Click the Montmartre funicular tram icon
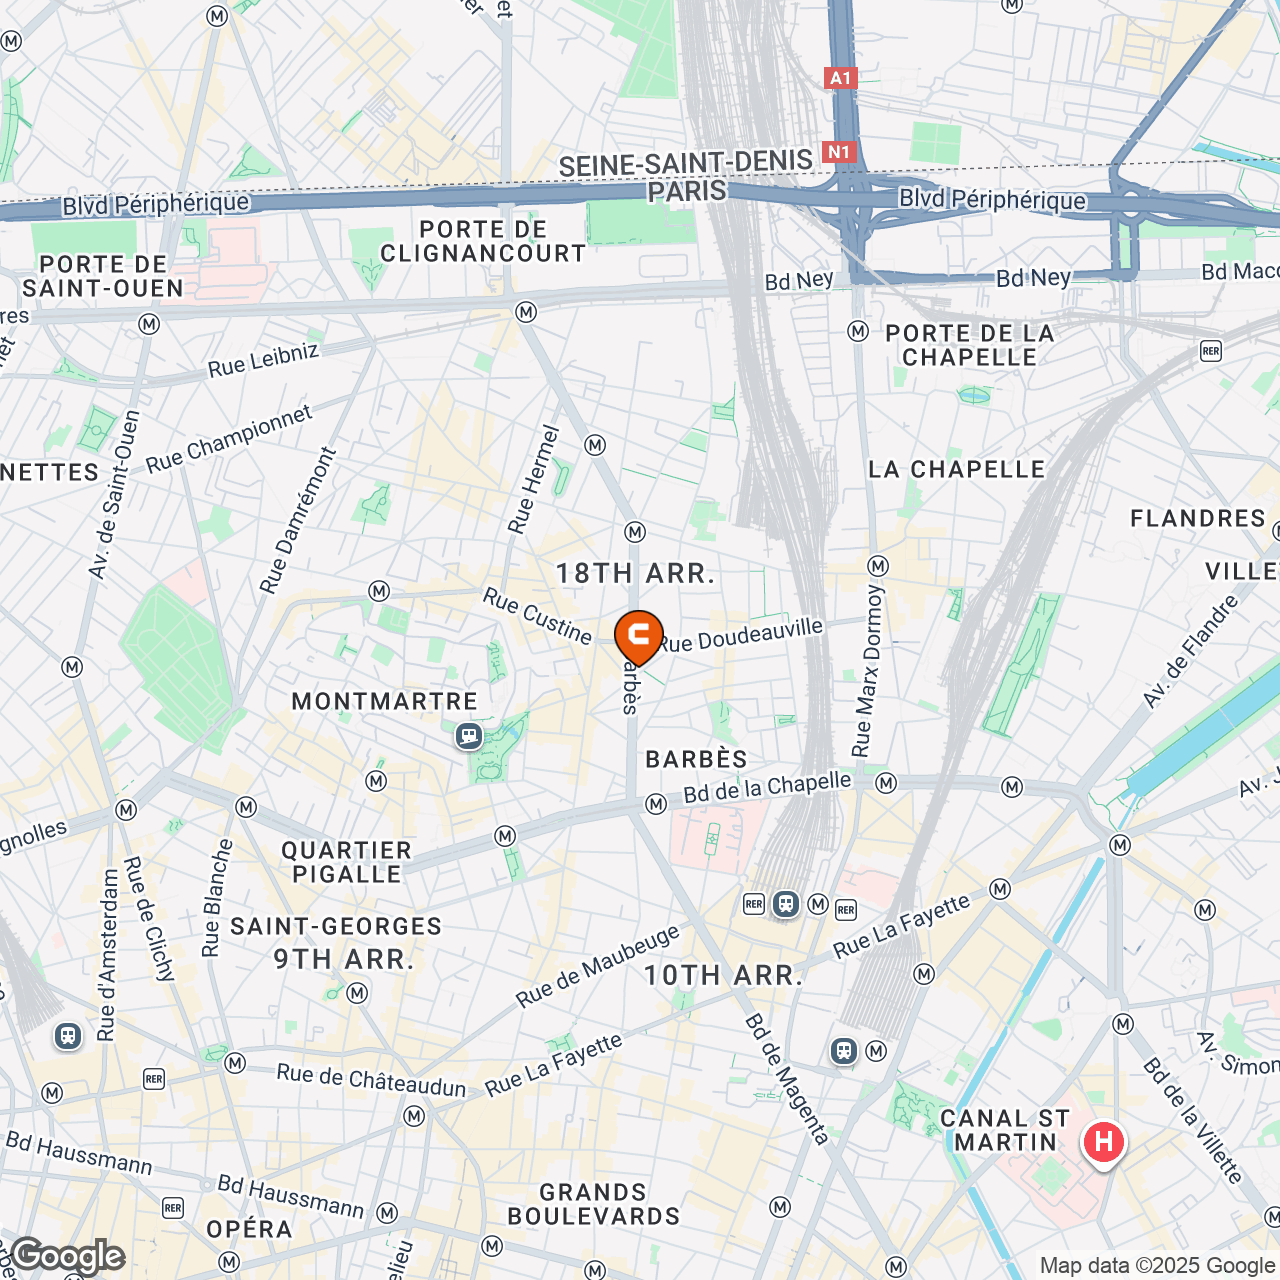This screenshot has width=1280, height=1280. (468, 737)
